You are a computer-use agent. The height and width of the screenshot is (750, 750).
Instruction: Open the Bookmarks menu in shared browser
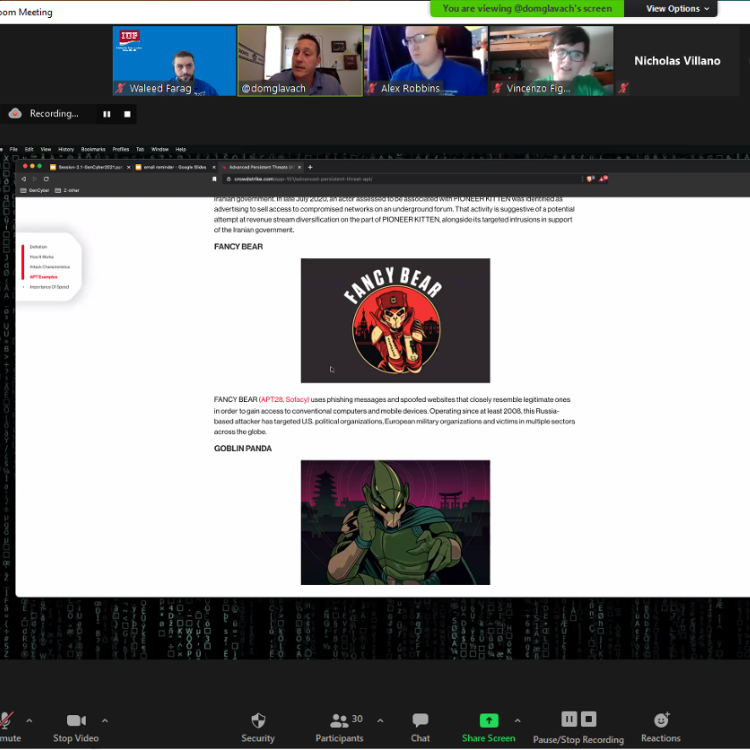point(93,149)
